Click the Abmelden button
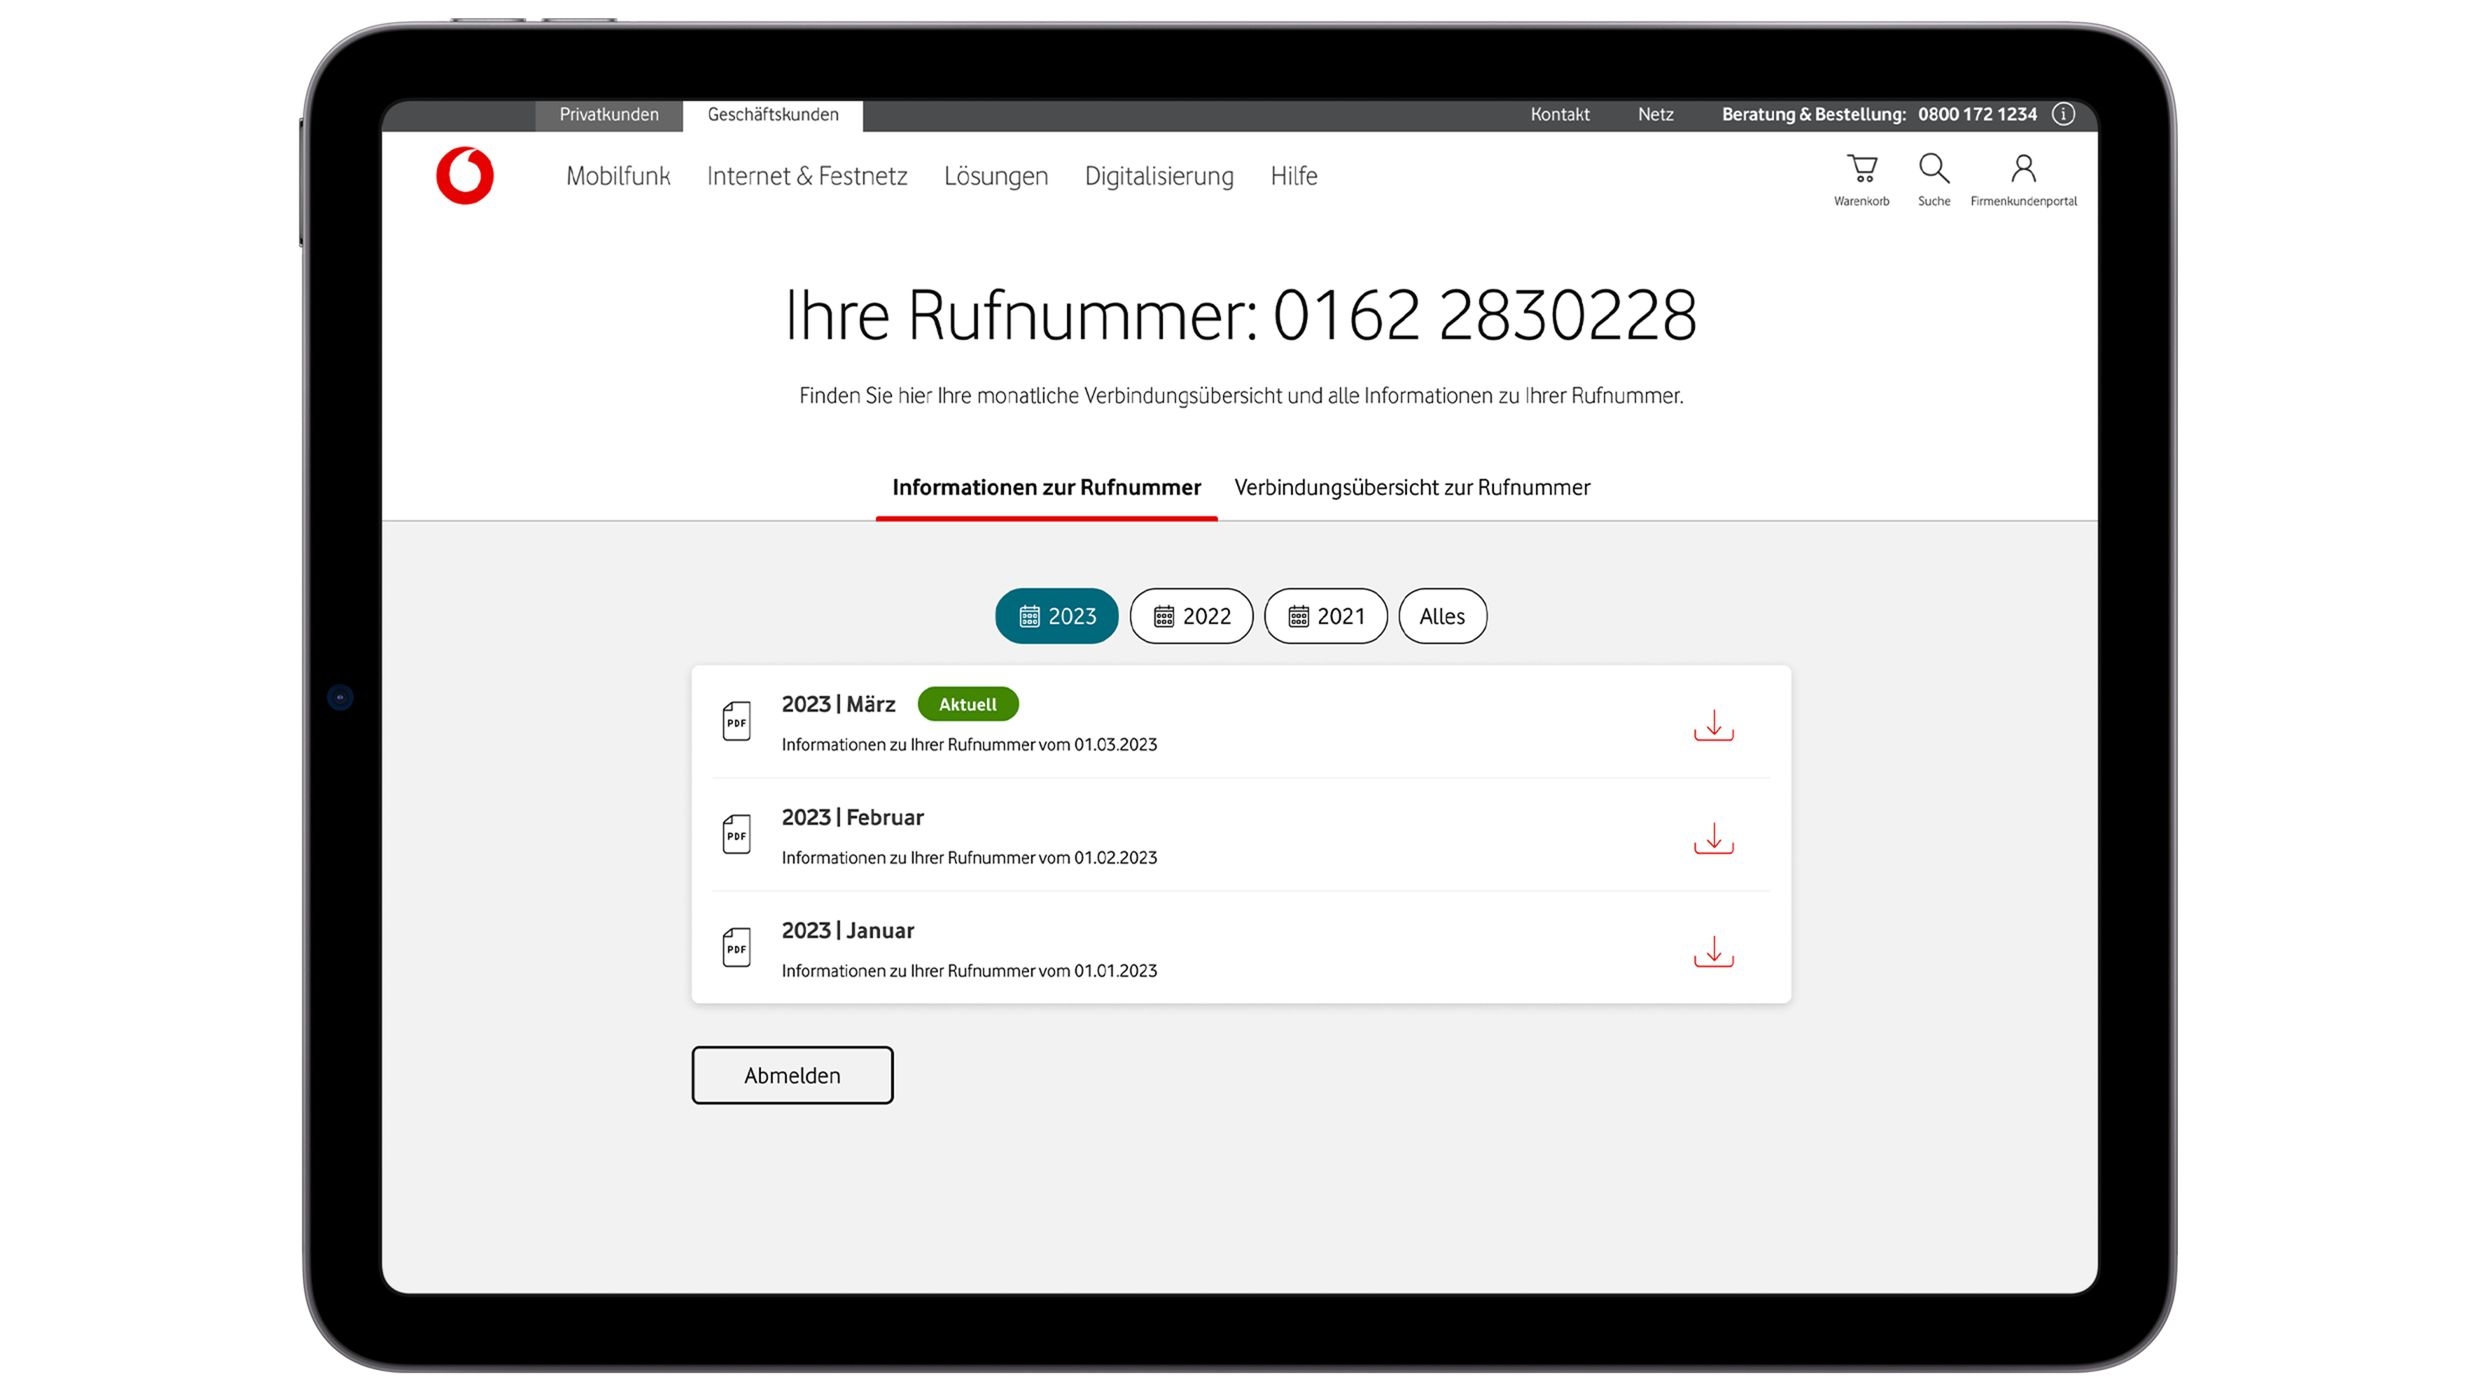Screen dimensions: 2480x1396 click(x=792, y=1075)
